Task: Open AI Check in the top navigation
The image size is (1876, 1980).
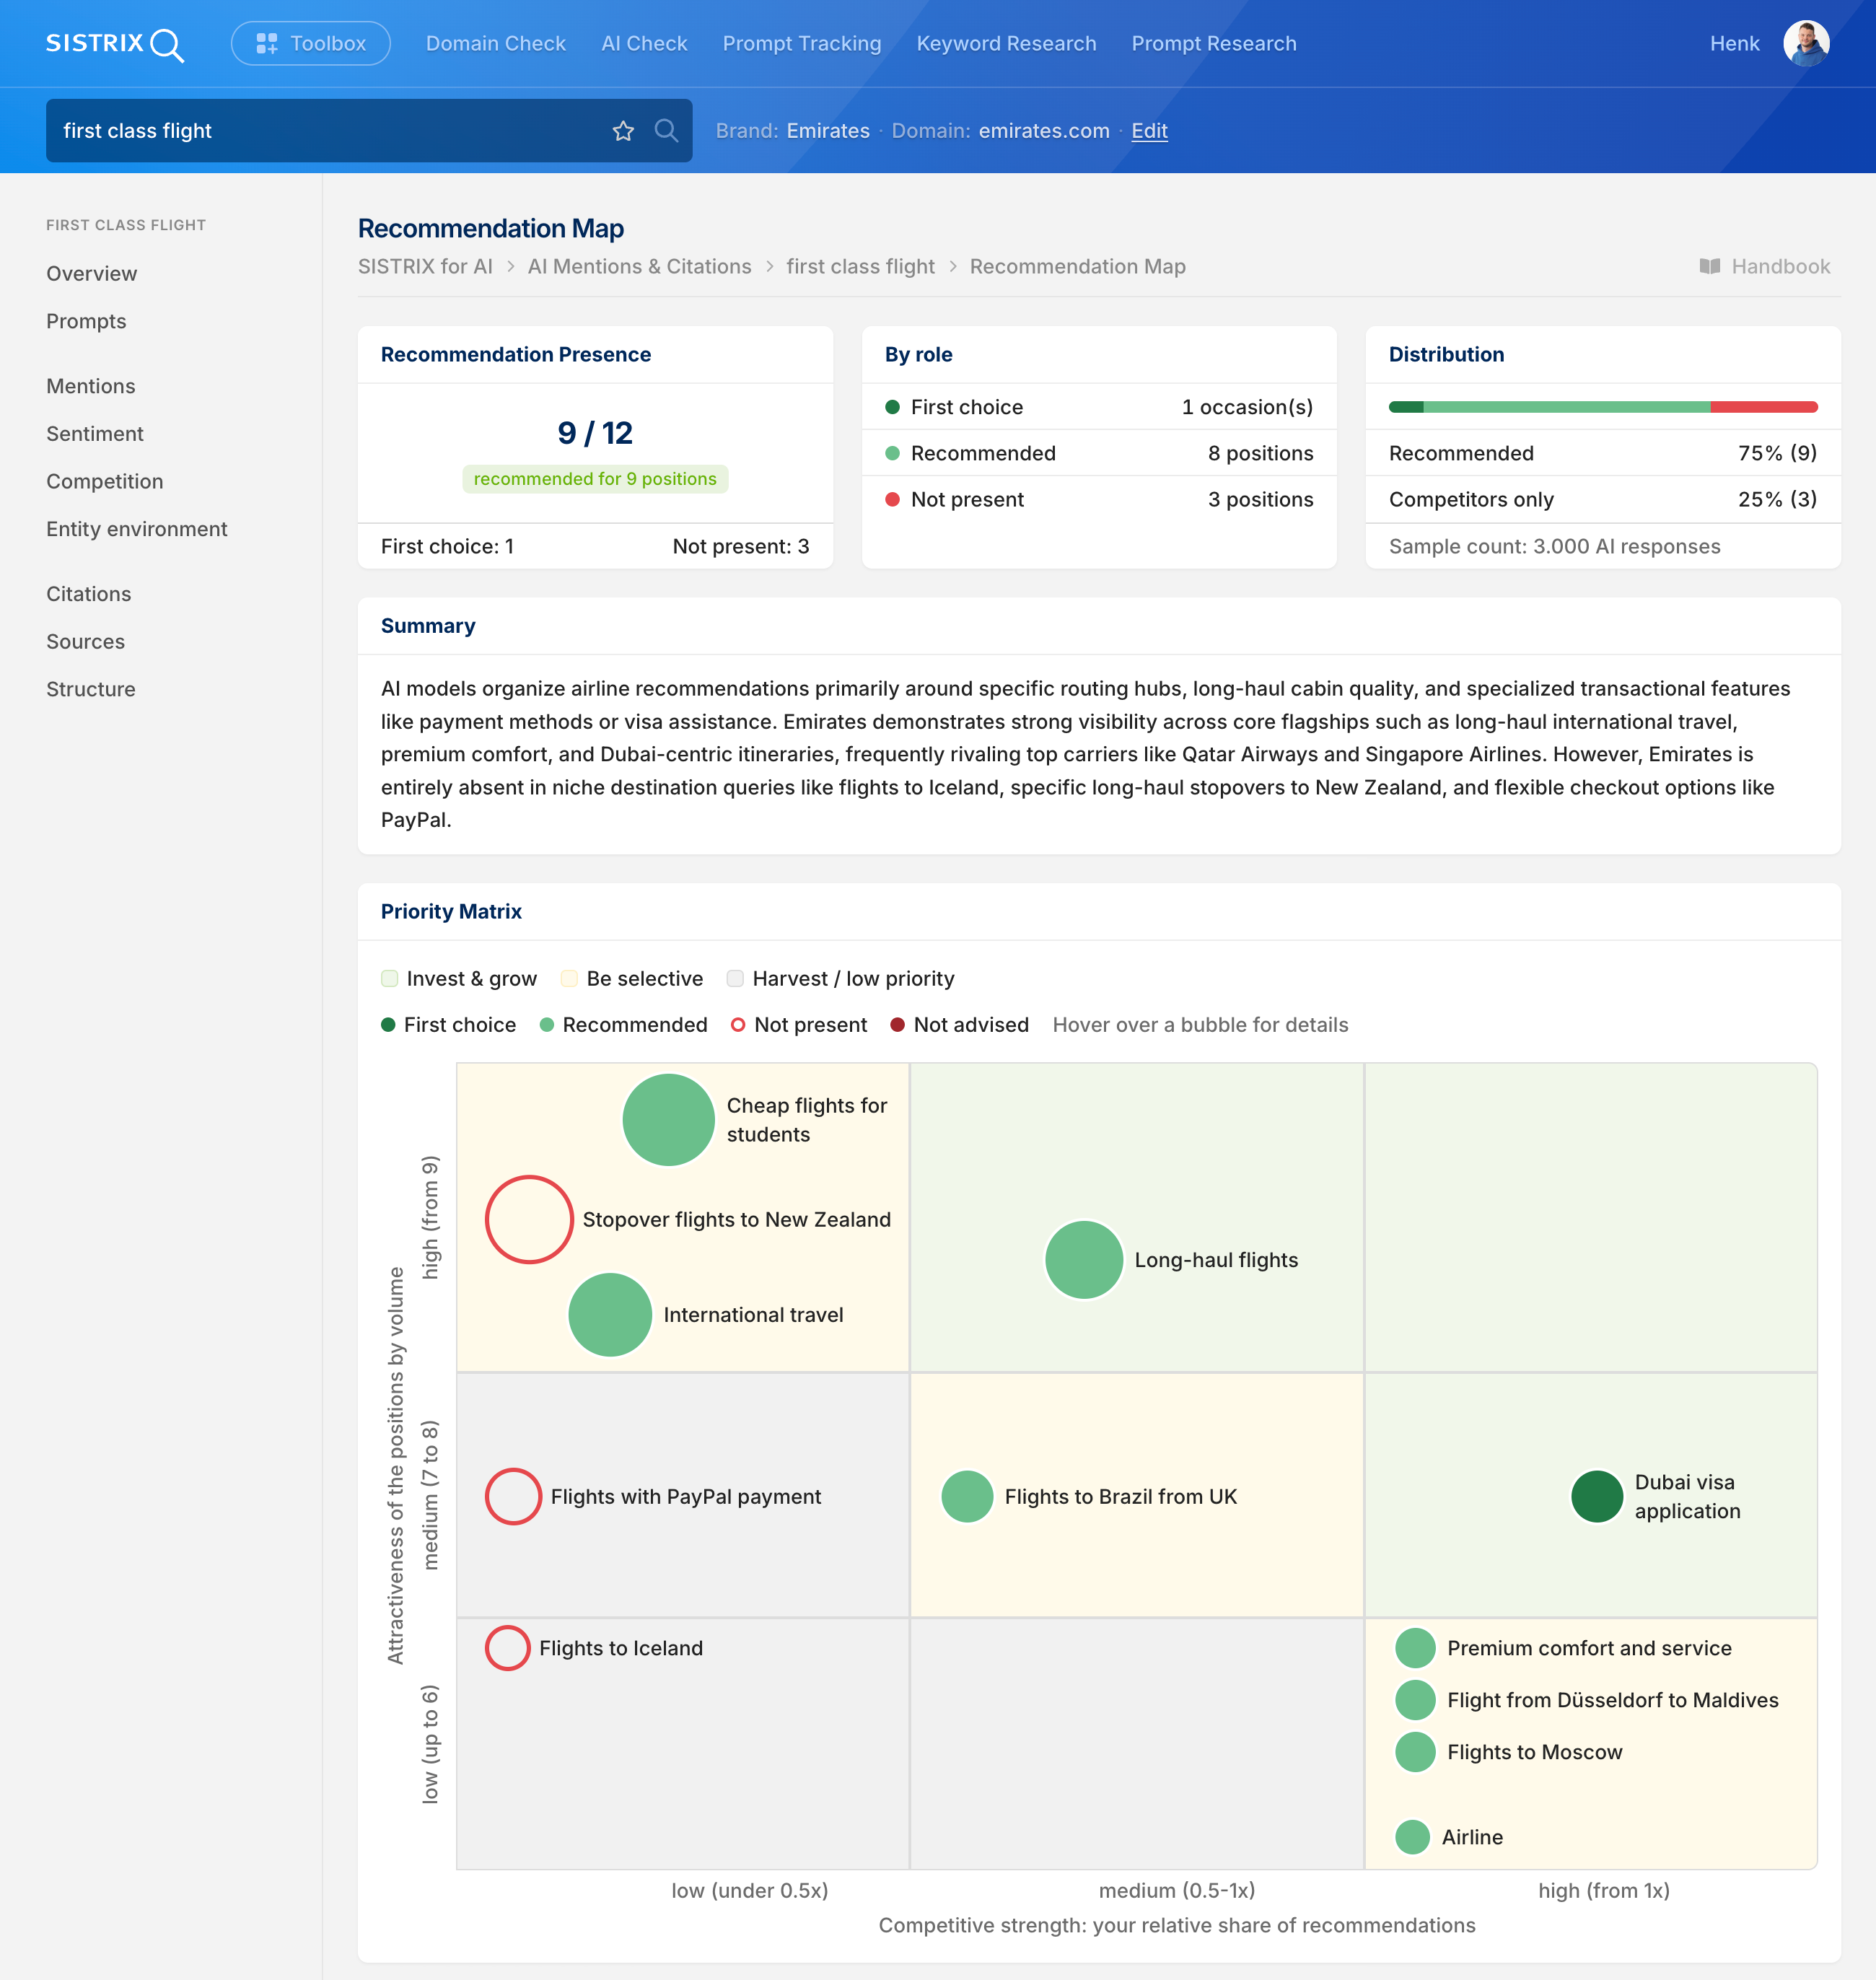Action: [644, 44]
